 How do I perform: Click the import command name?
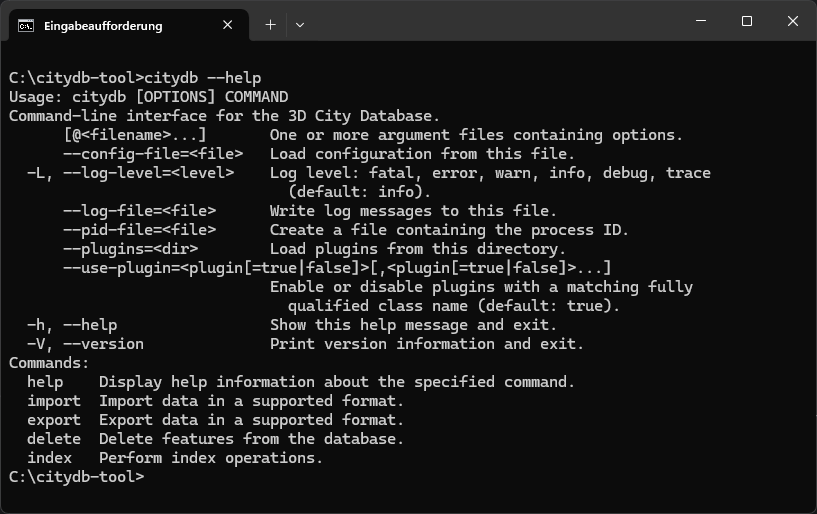coord(54,401)
